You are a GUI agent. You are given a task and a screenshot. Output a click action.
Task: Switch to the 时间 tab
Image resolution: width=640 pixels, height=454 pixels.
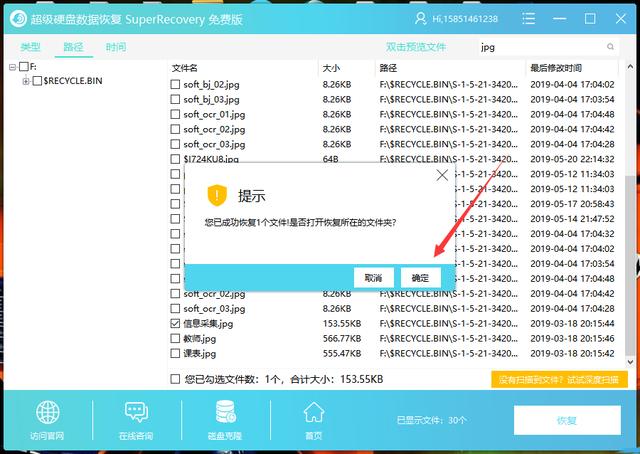point(116,47)
